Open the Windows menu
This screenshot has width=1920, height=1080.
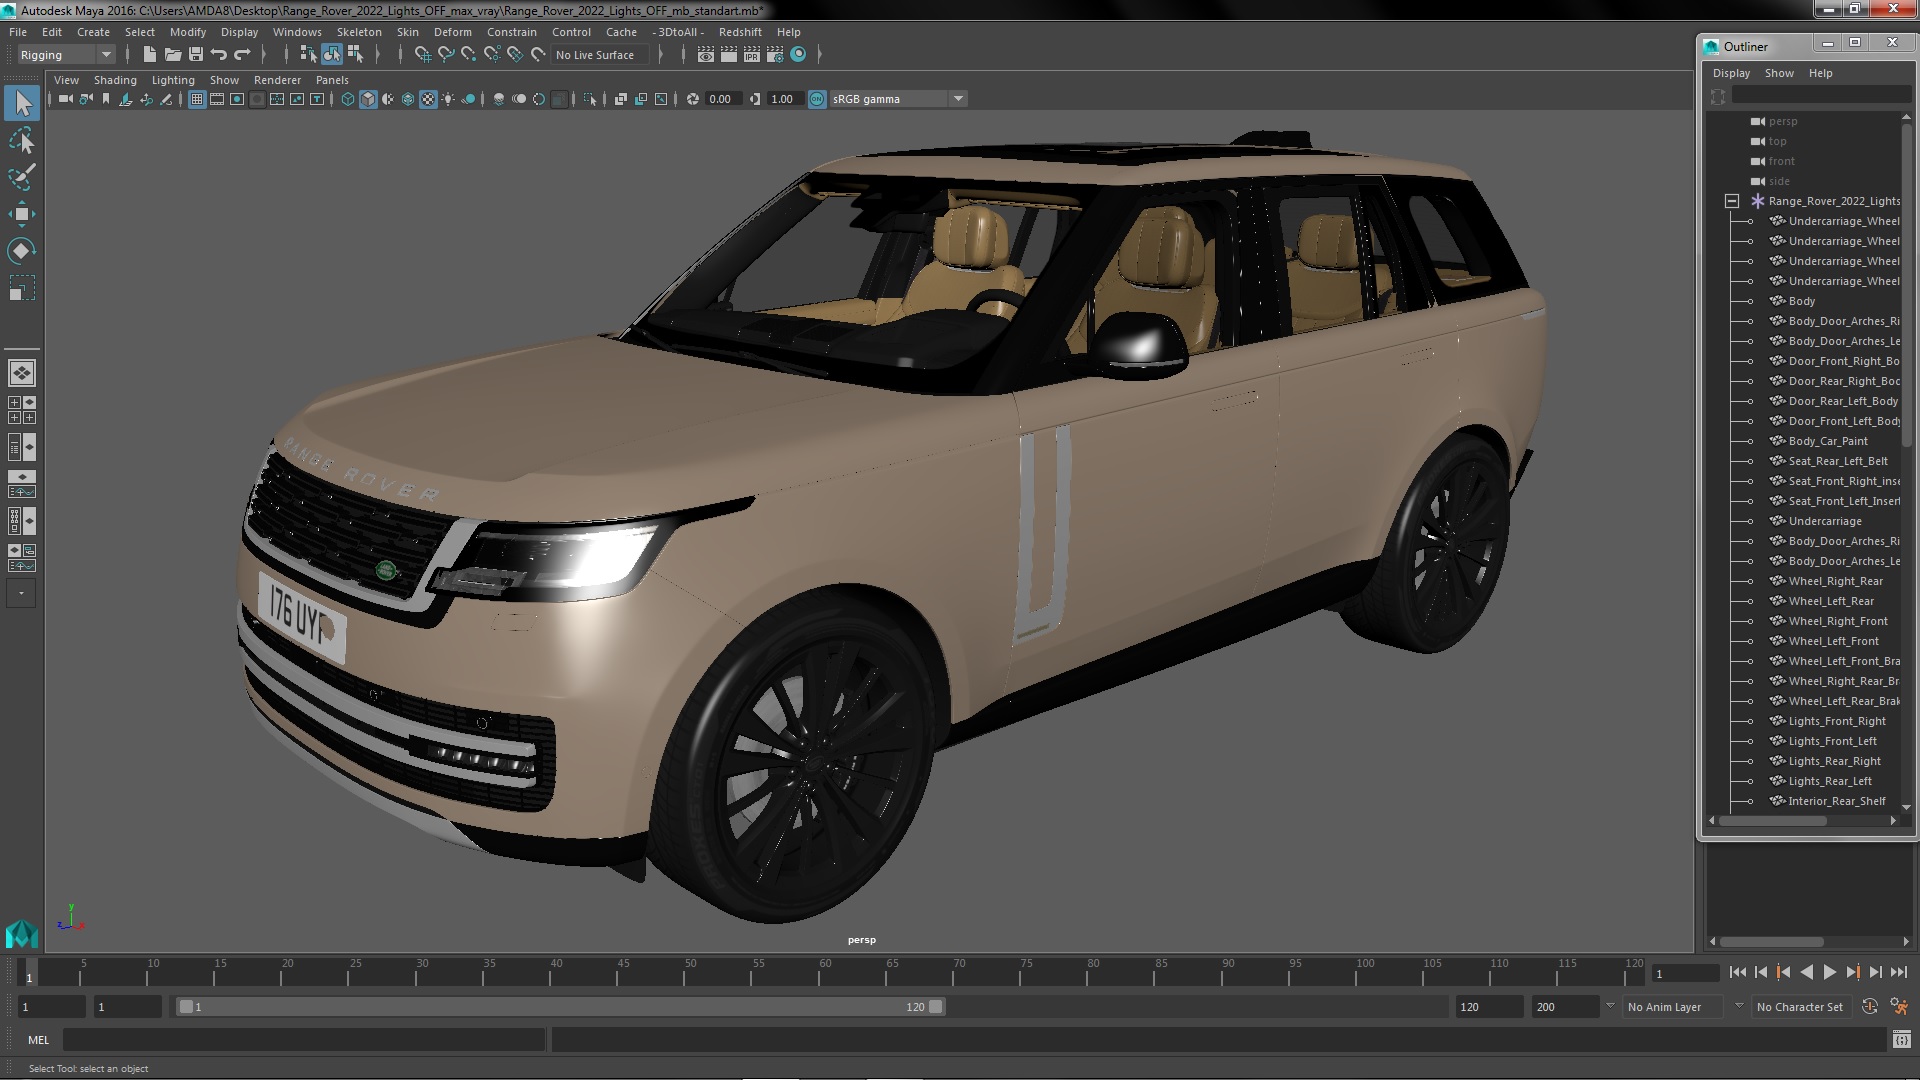(x=297, y=32)
